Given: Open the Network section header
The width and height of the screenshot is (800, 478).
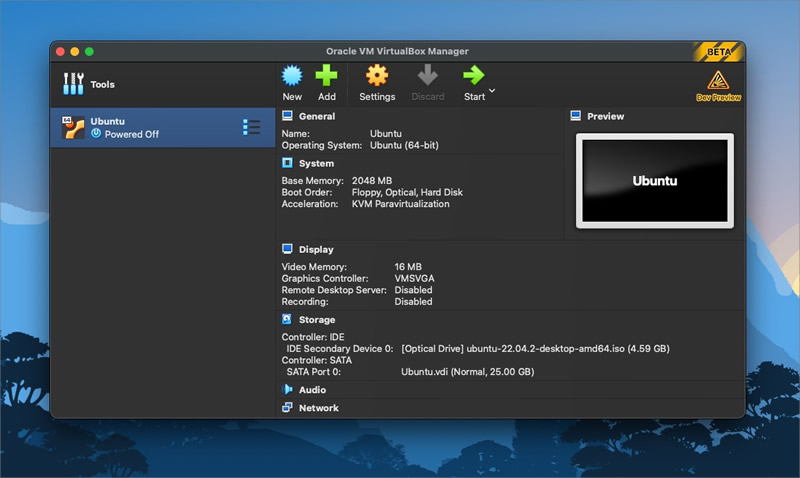Looking at the screenshot, I should [318, 408].
